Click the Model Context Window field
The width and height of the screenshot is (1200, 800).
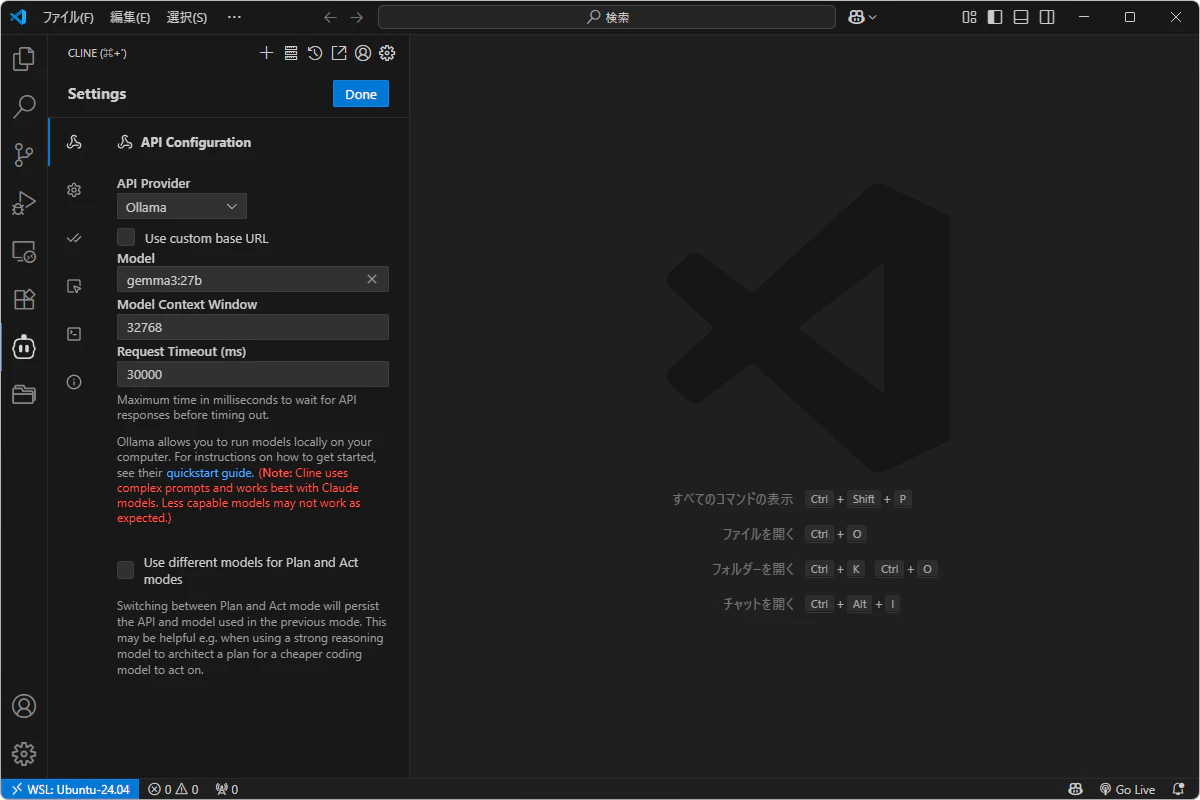(x=253, y=327)
